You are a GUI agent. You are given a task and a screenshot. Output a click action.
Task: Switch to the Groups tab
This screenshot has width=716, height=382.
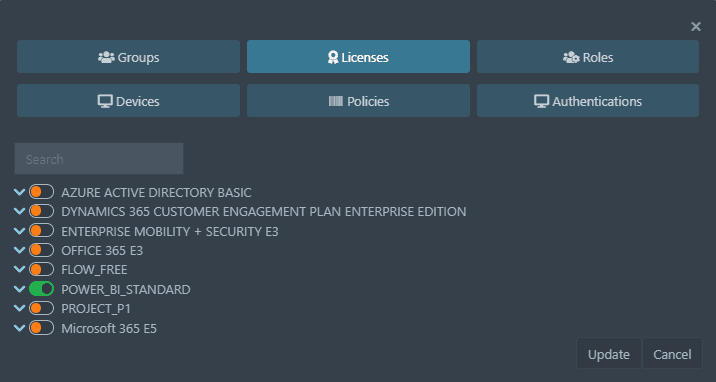click(128, 57)
